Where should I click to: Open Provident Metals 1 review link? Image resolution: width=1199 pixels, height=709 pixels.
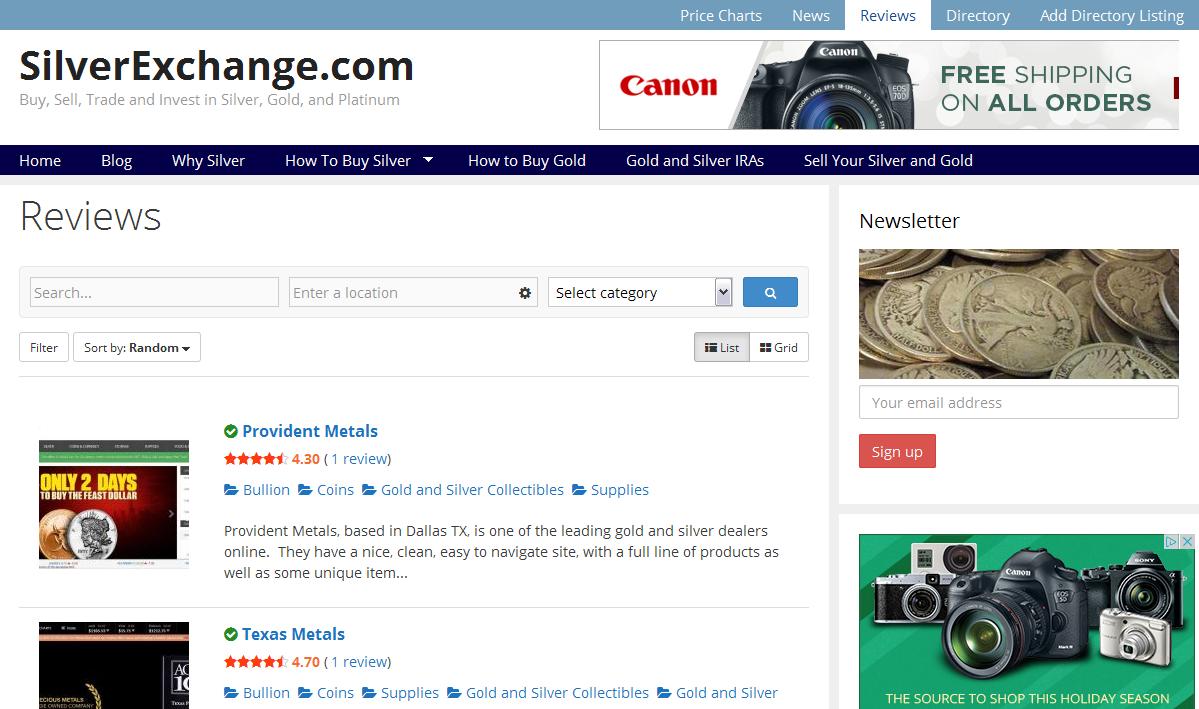point(359,459)
